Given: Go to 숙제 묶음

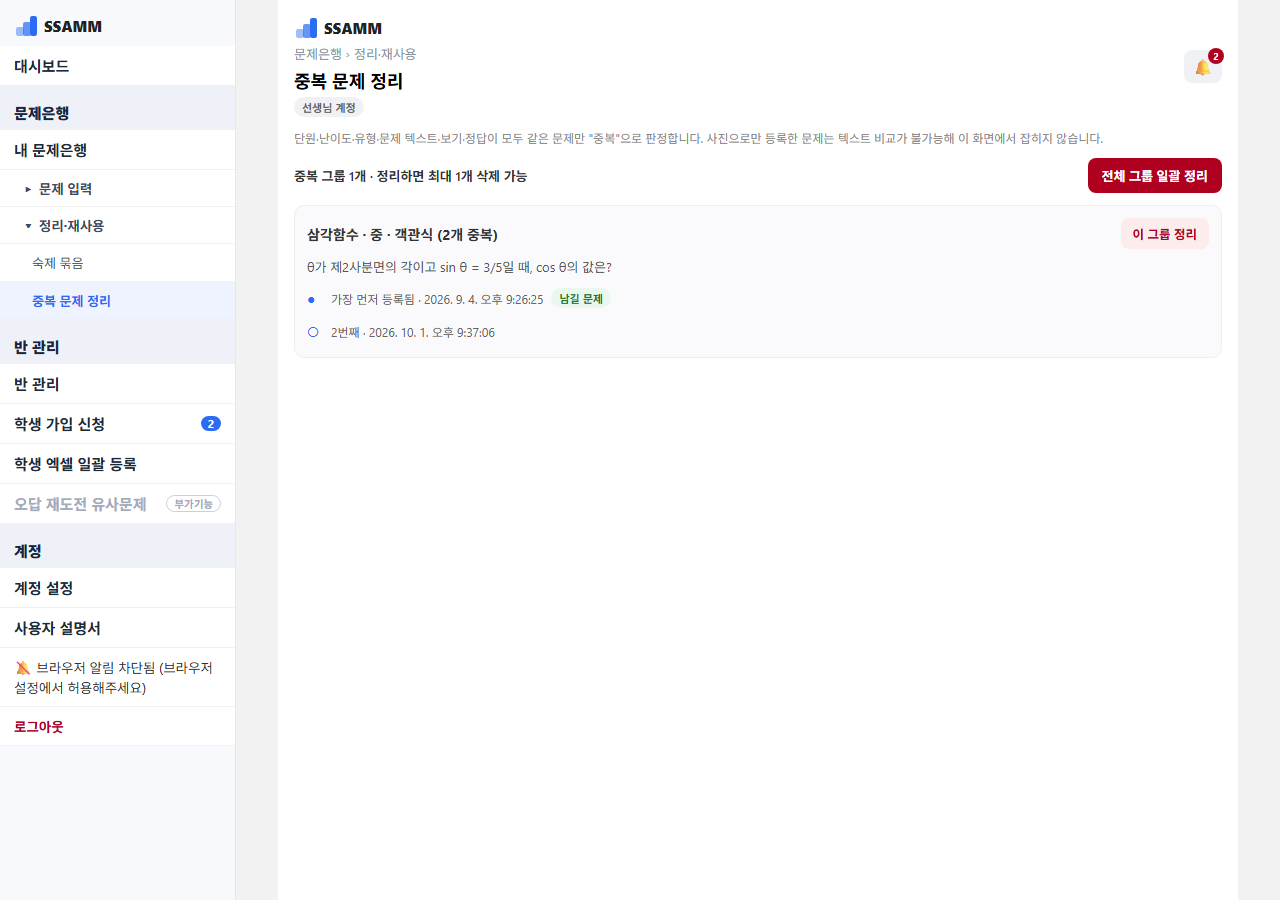Looking at the screenshot, I should click(x=117, y=263).
